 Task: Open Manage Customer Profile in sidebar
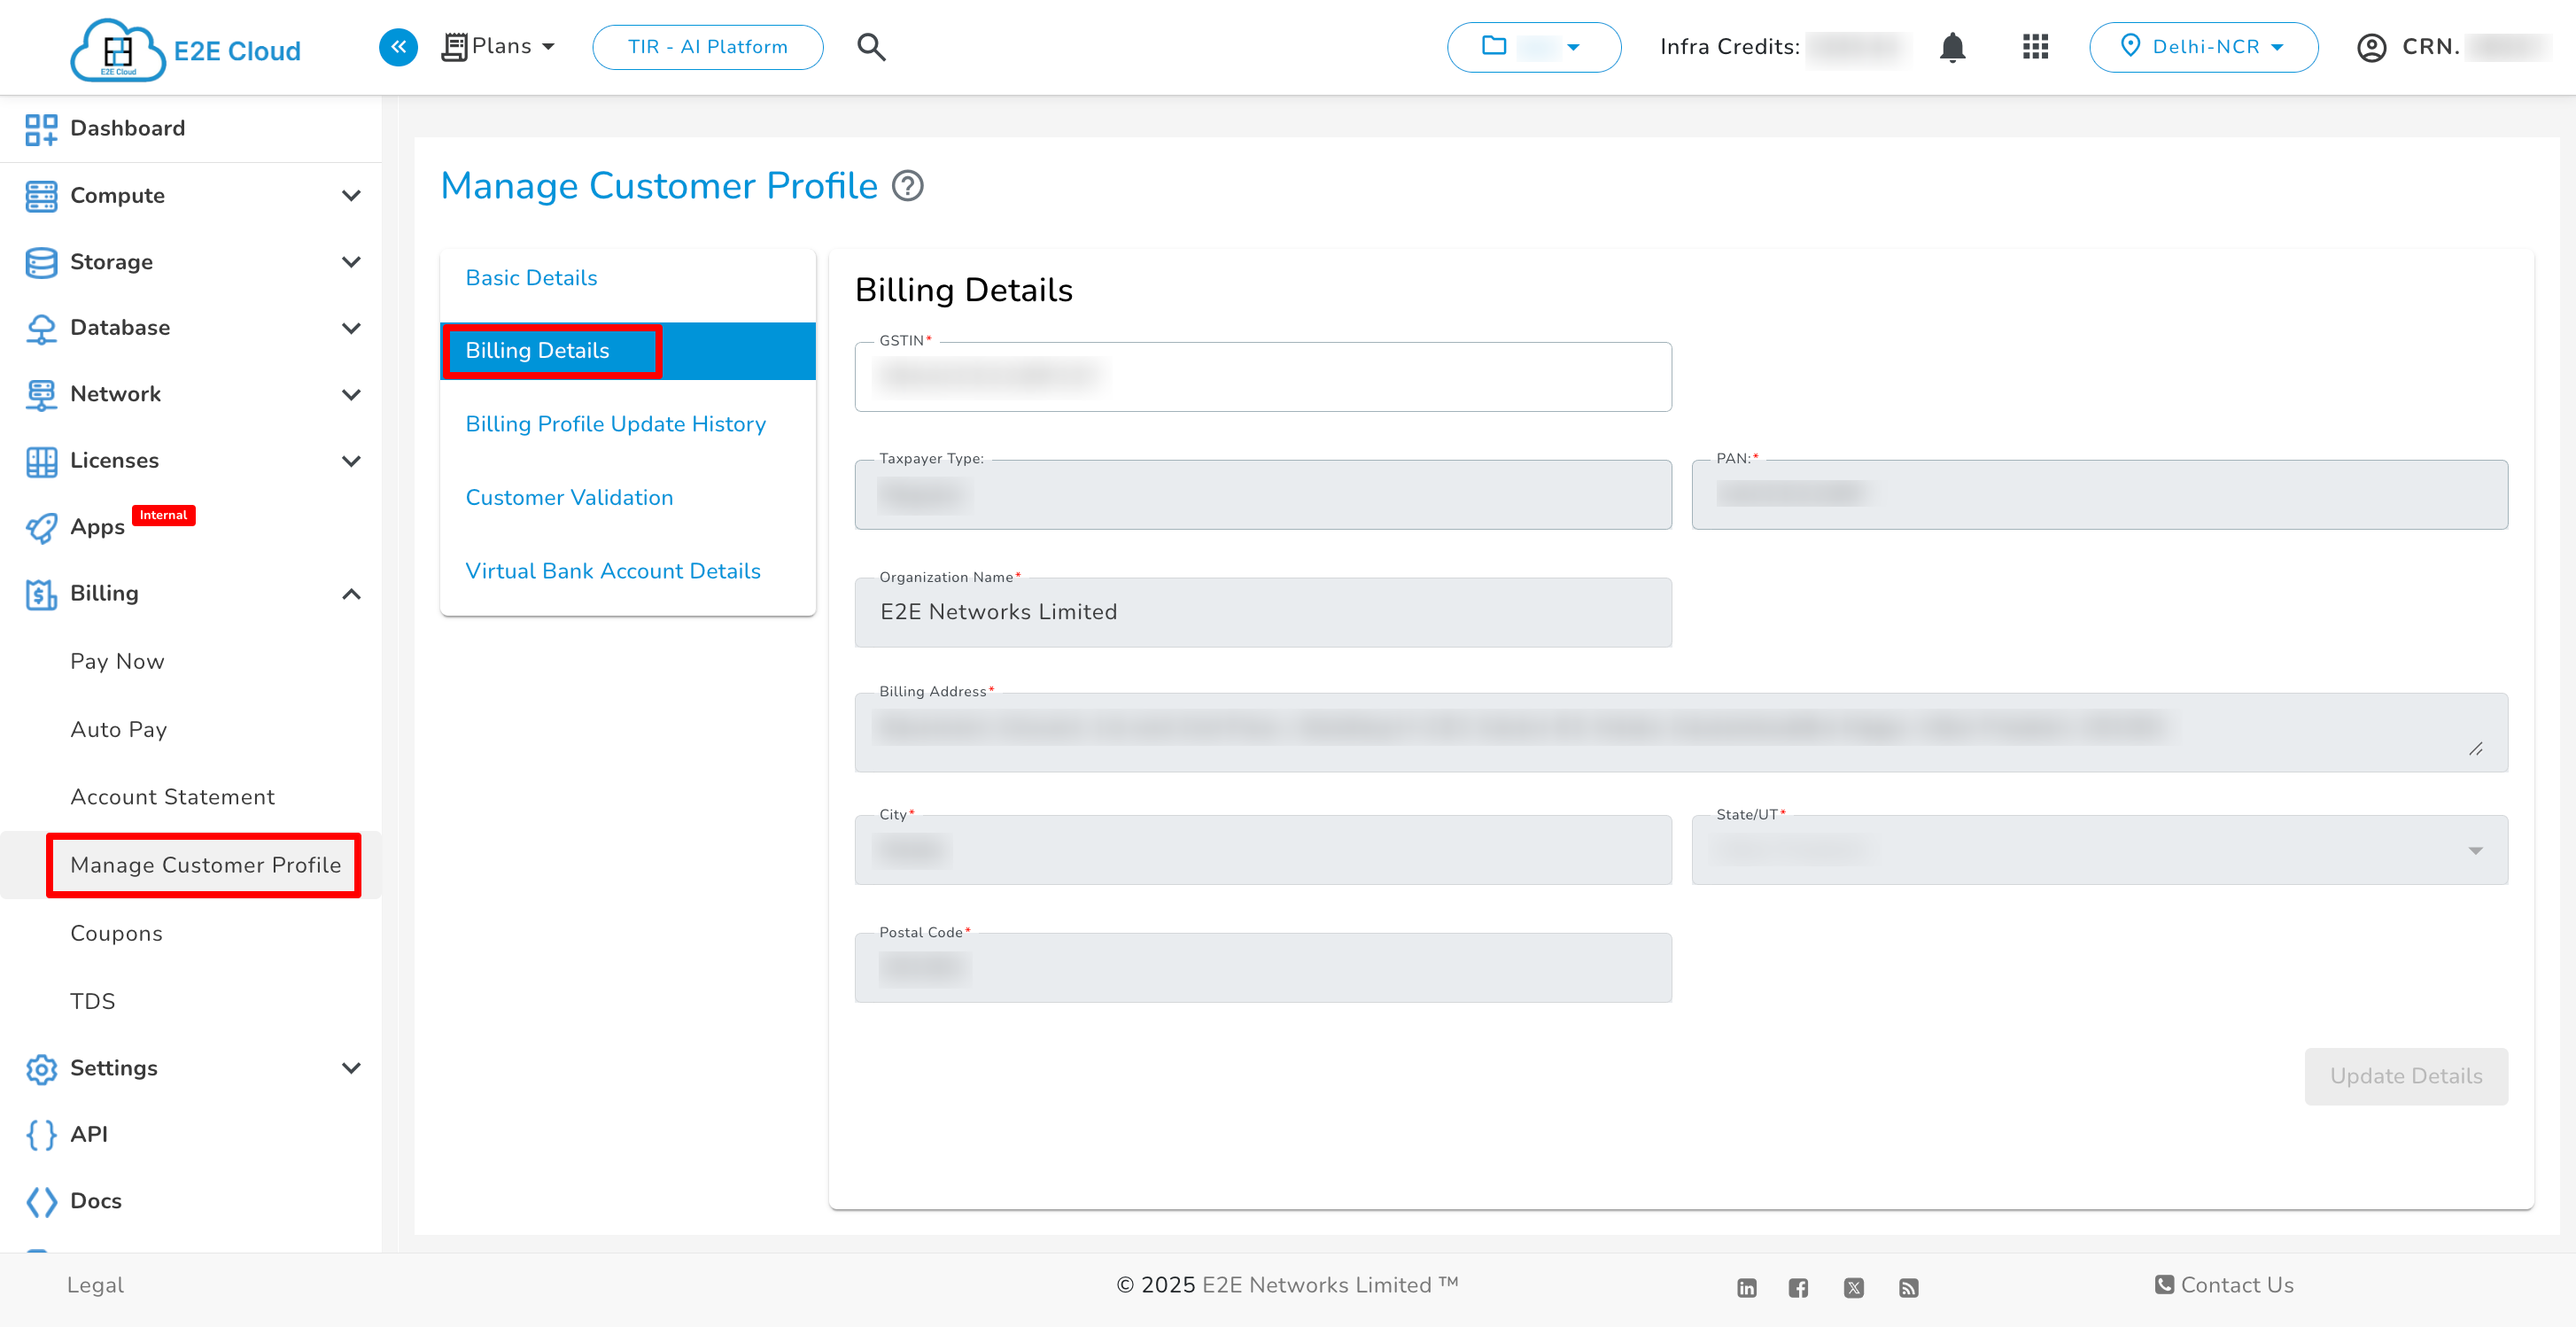pyautogui.click(x=205, y=865)
